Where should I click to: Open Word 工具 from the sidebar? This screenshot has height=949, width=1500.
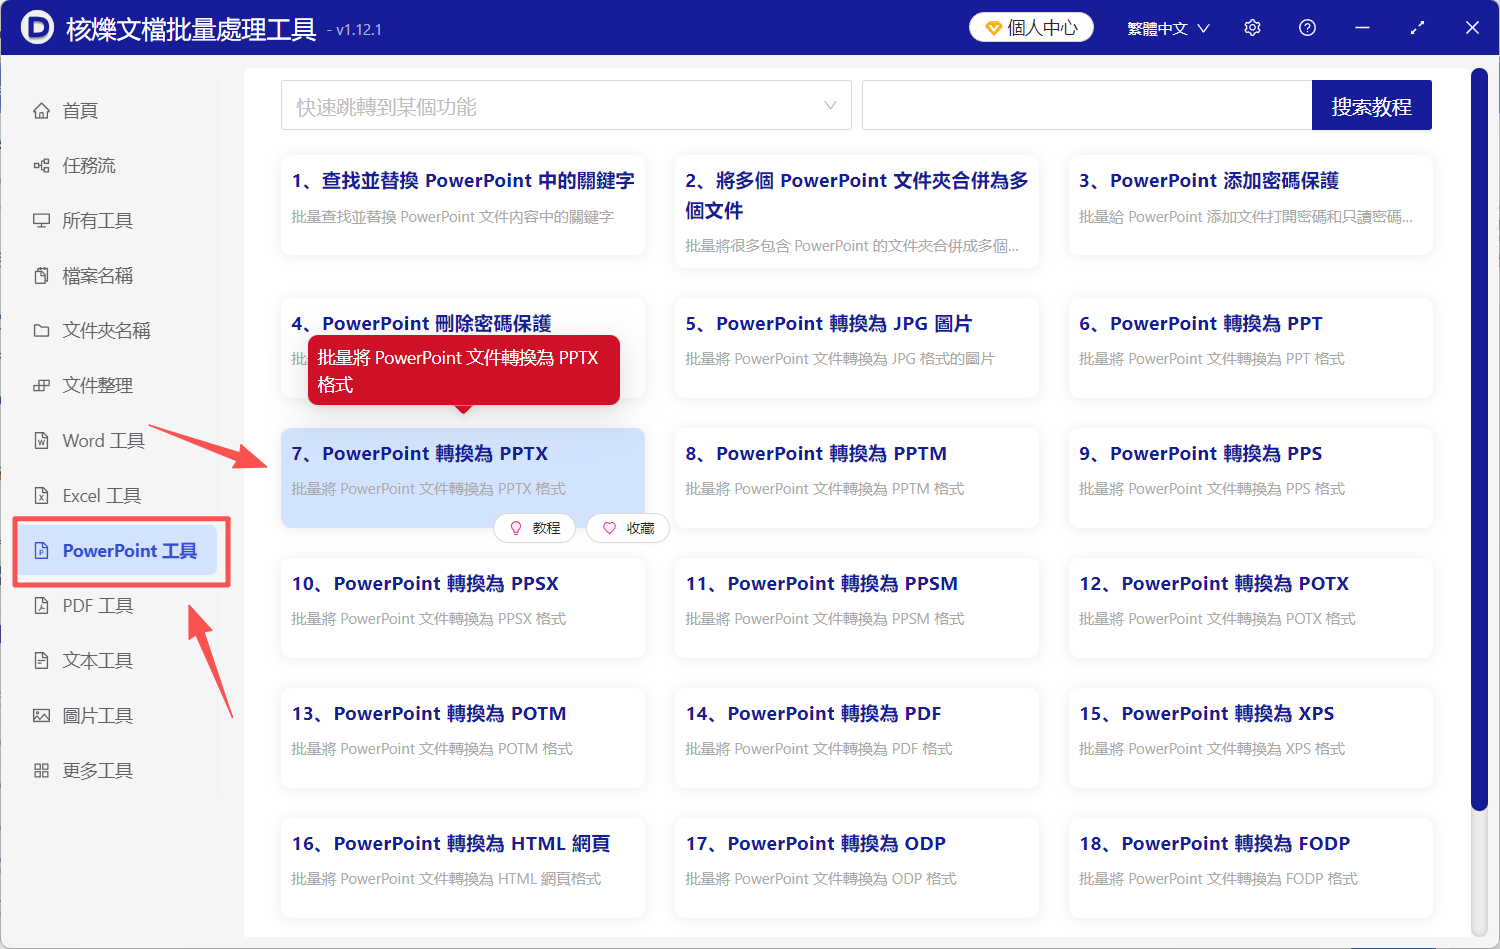(103, 440)
